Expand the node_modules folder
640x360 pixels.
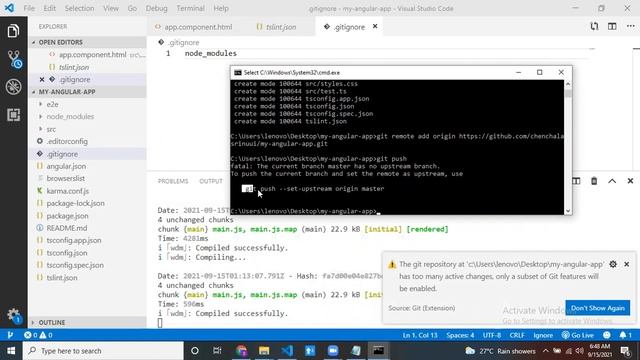(x=70, y=117)
